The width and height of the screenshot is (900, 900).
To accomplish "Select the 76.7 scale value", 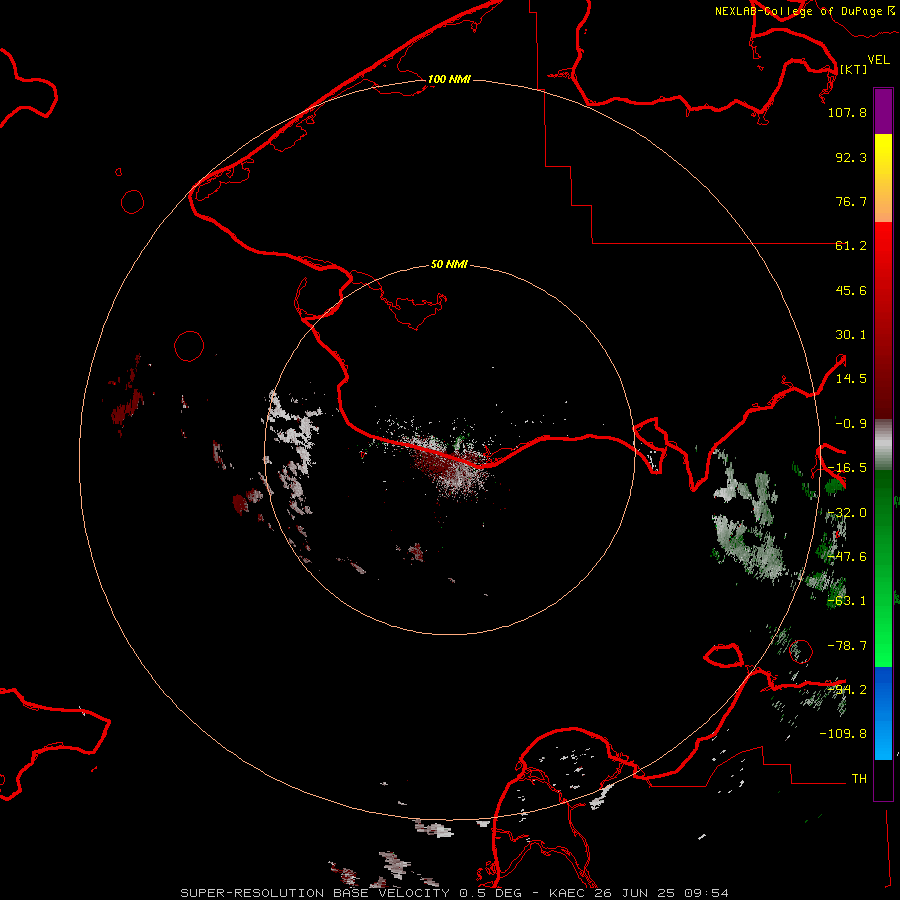I will 851,201.
